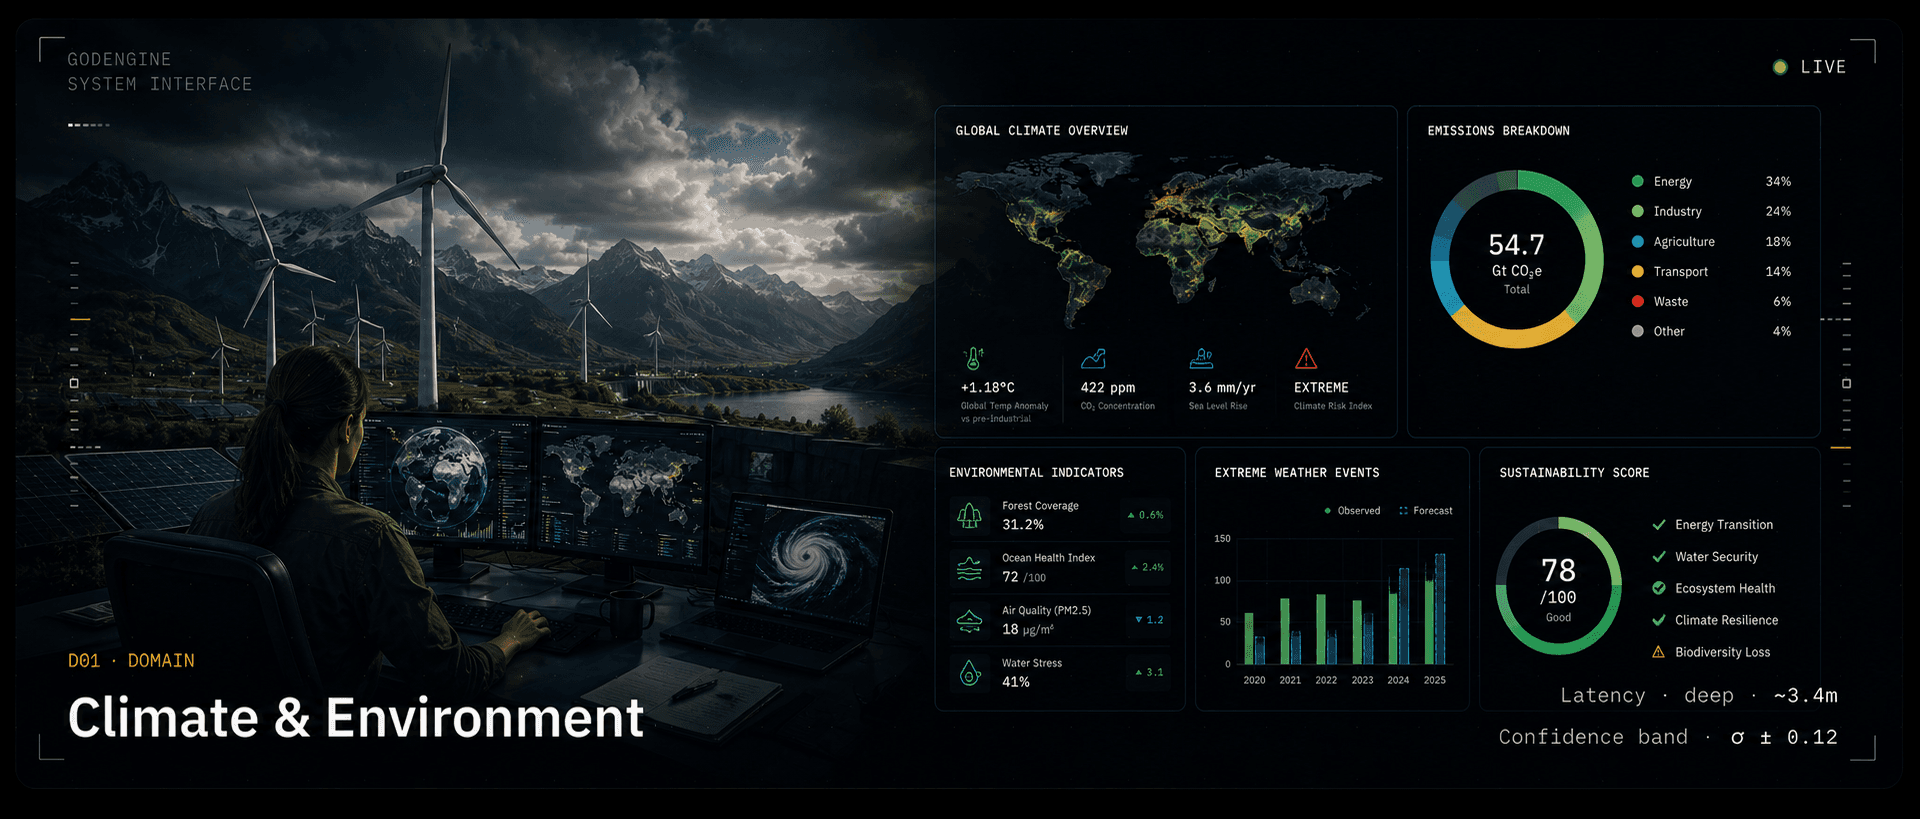Select the Agriculture blue legend dot
Viewport: 1920px width, 819px height.
(1638, 241)
